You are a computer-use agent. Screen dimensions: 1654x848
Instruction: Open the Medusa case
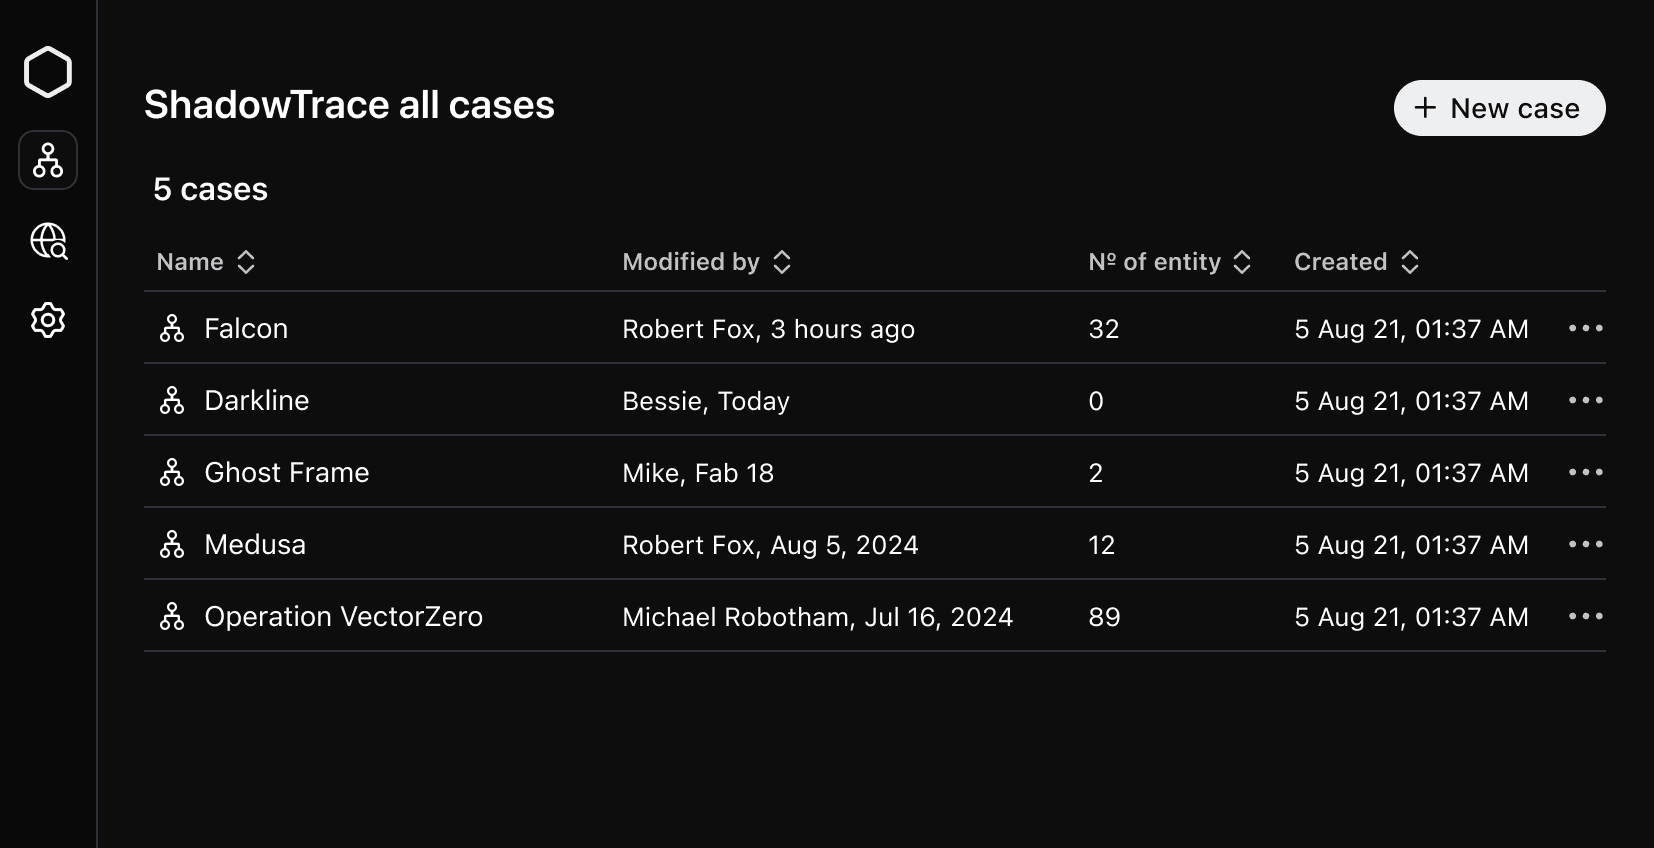(x=255, y=545)
